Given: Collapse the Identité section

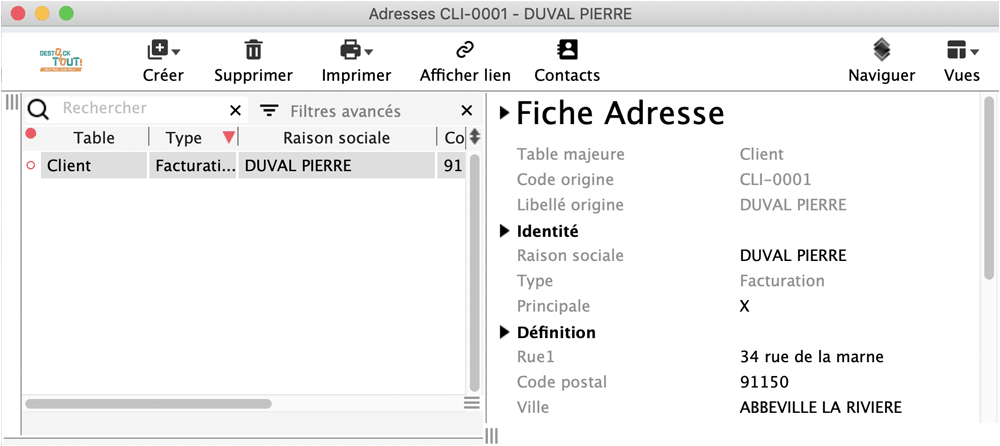Looking at the screenshot, I should click(504, 230).
